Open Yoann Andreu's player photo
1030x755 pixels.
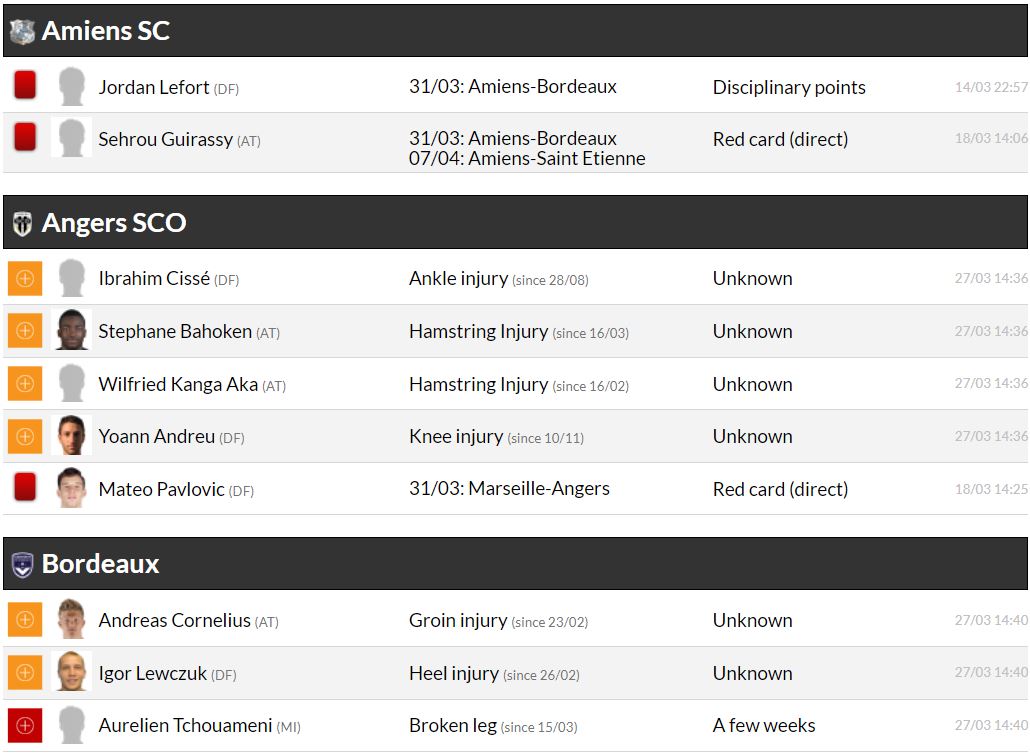(71, 436)
